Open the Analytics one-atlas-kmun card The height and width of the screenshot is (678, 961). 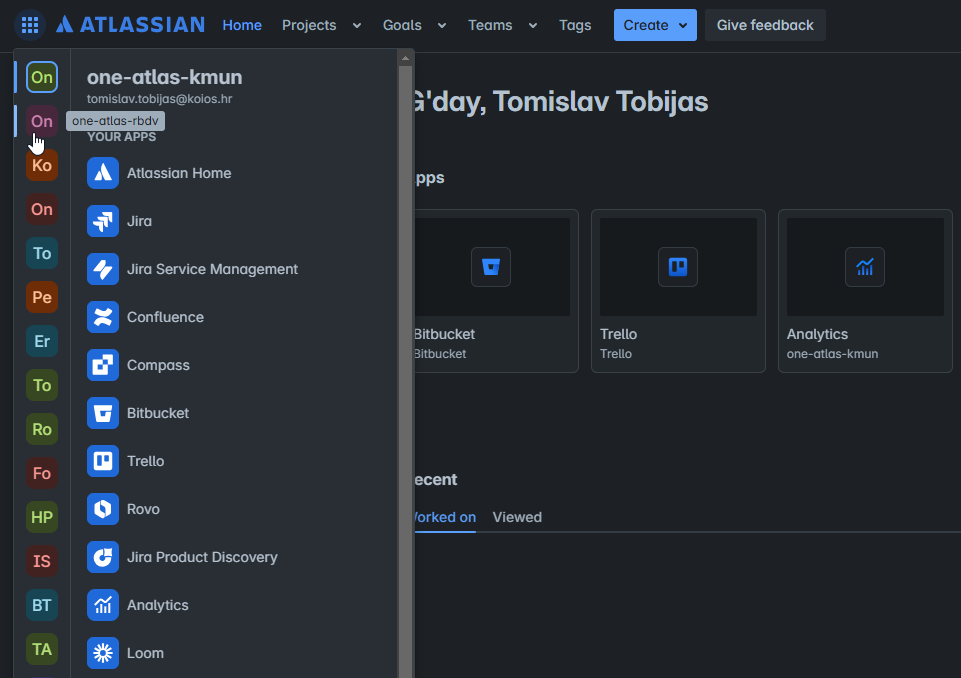pyautogui.click(x=865, y=291)
